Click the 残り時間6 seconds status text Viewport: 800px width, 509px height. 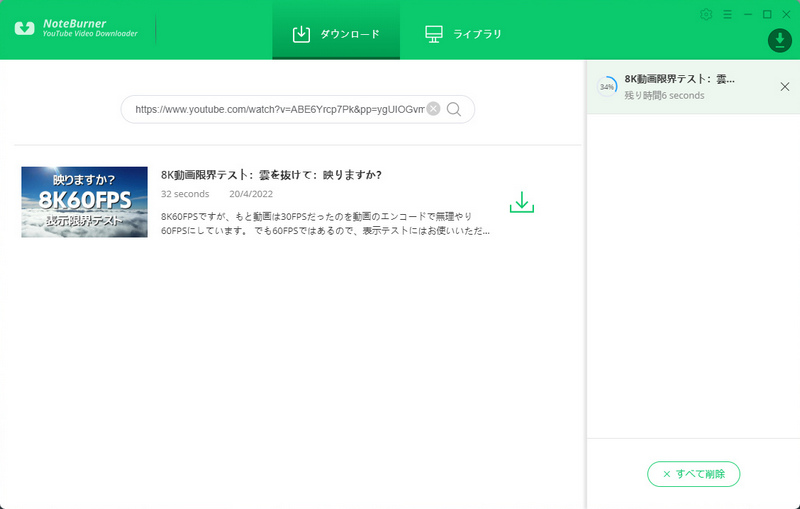[664, 95]
